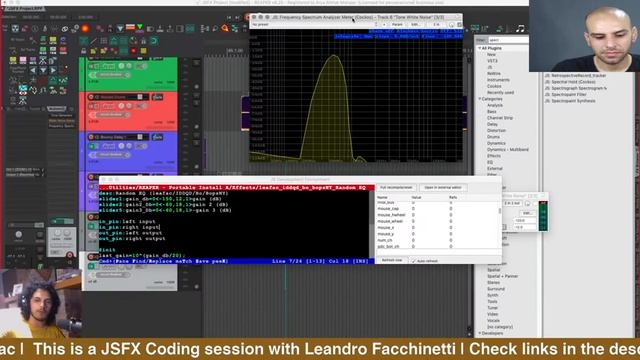Screen dimensions: 640x360
Task: Click the plugin browser filter field
Action: [508, 40]
